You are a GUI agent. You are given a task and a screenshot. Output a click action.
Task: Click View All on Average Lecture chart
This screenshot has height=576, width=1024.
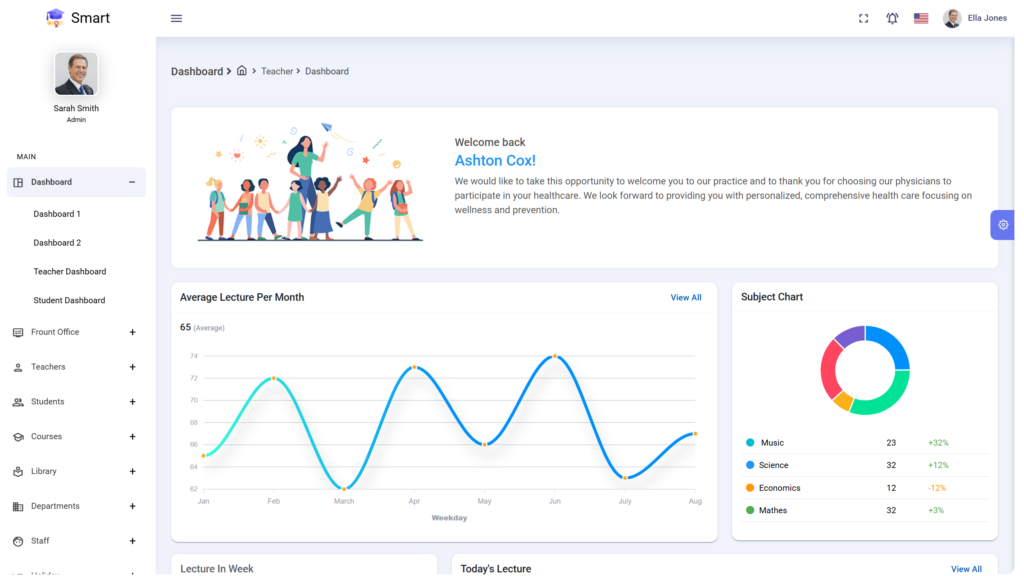[686, 298]
